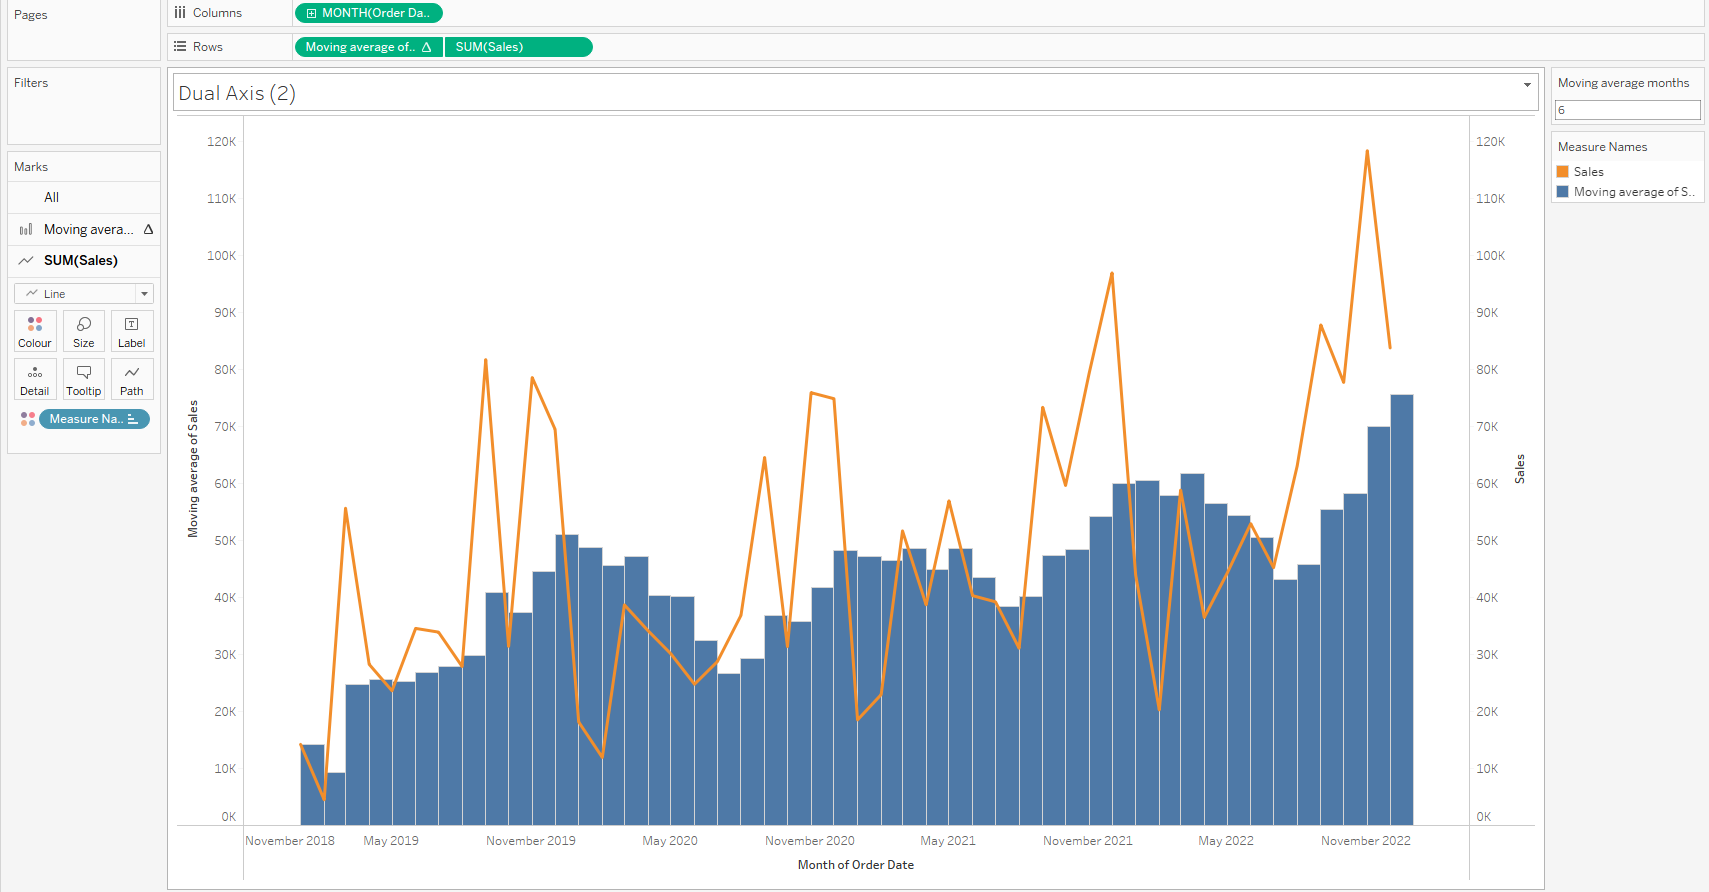1709x892 pixels.
Task: Click the Moving average of S.. legend label
Action: coord(1634,192)
